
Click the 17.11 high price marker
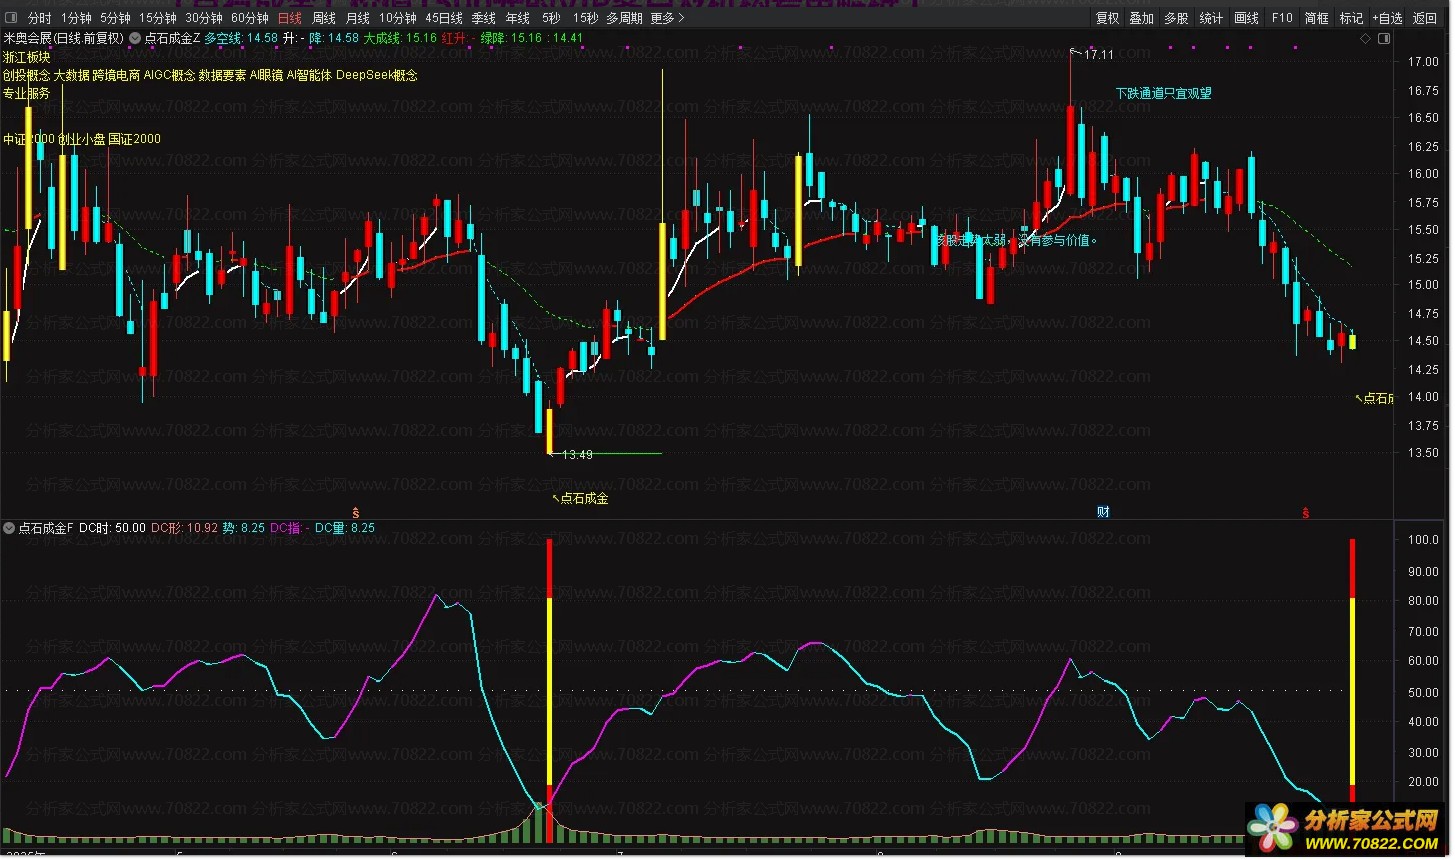point(1098,55)
